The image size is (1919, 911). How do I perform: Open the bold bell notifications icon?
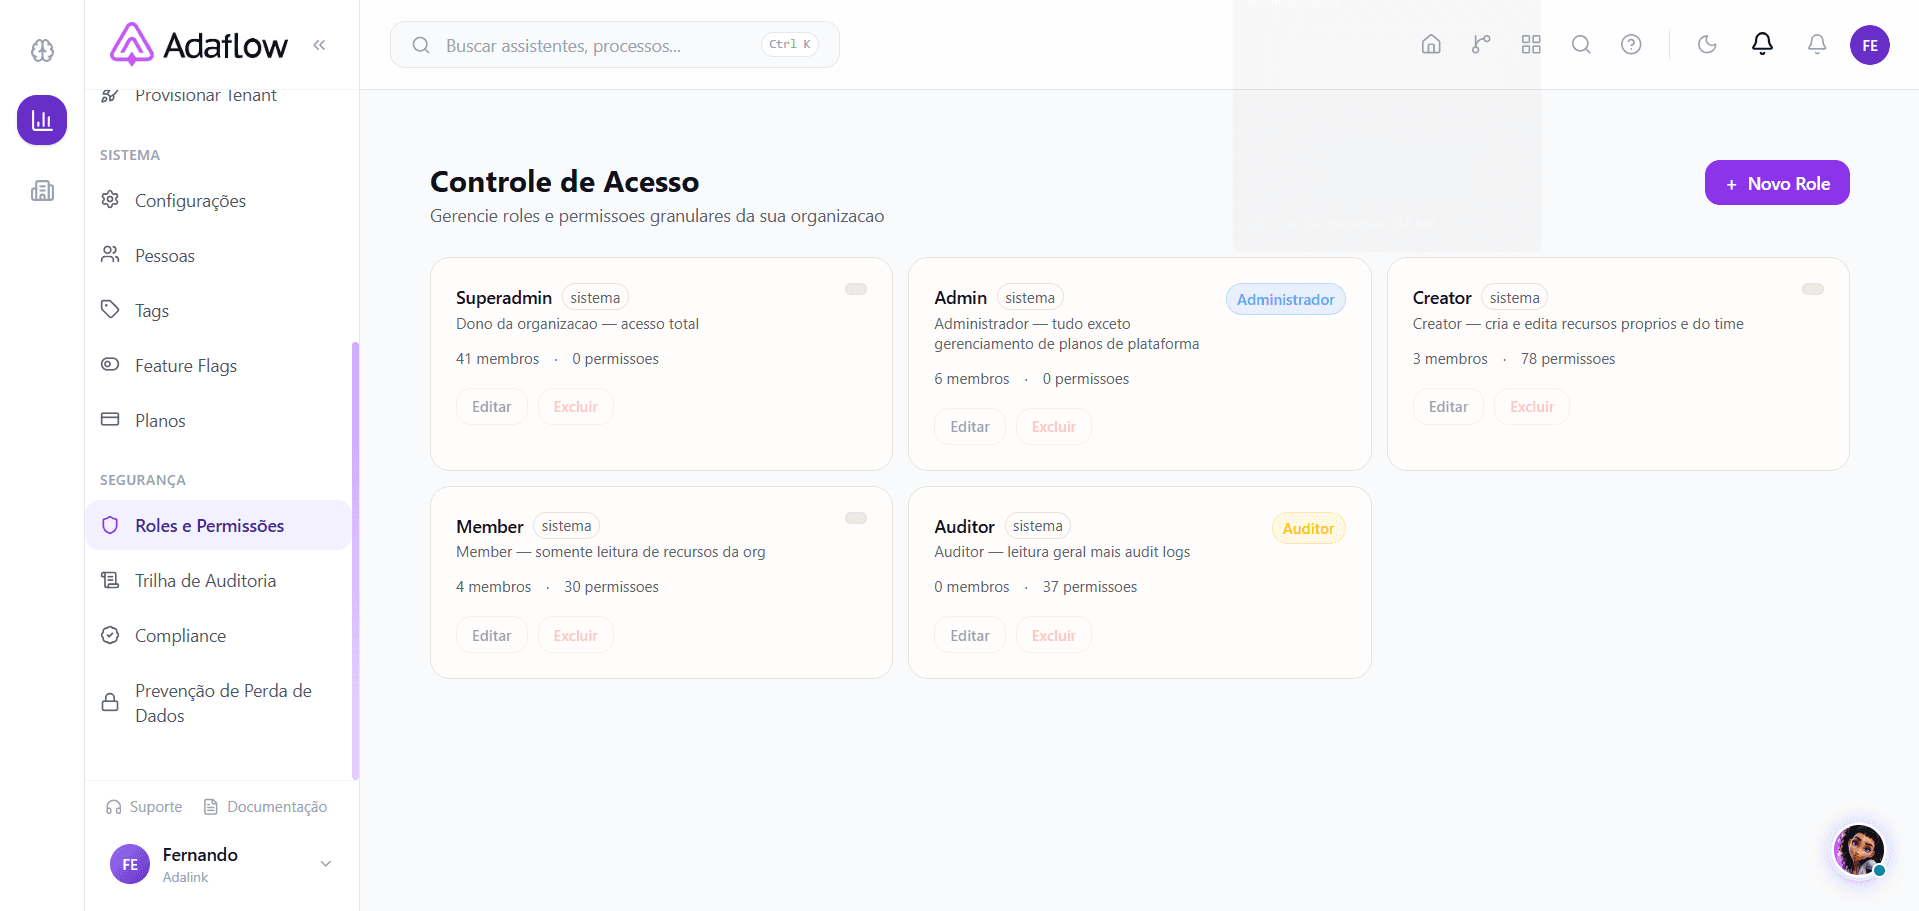(1762, 44)
